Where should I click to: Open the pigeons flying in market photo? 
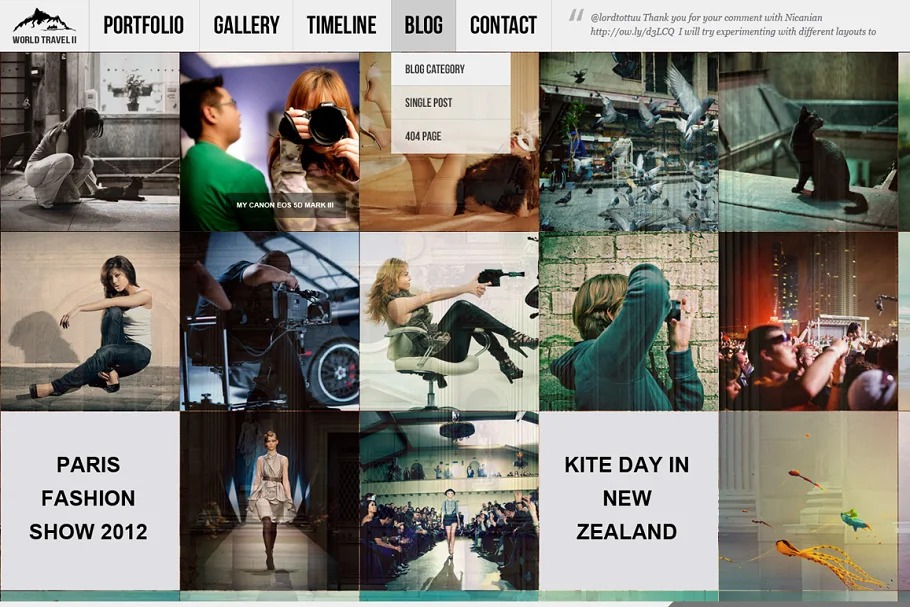point(629,142)
